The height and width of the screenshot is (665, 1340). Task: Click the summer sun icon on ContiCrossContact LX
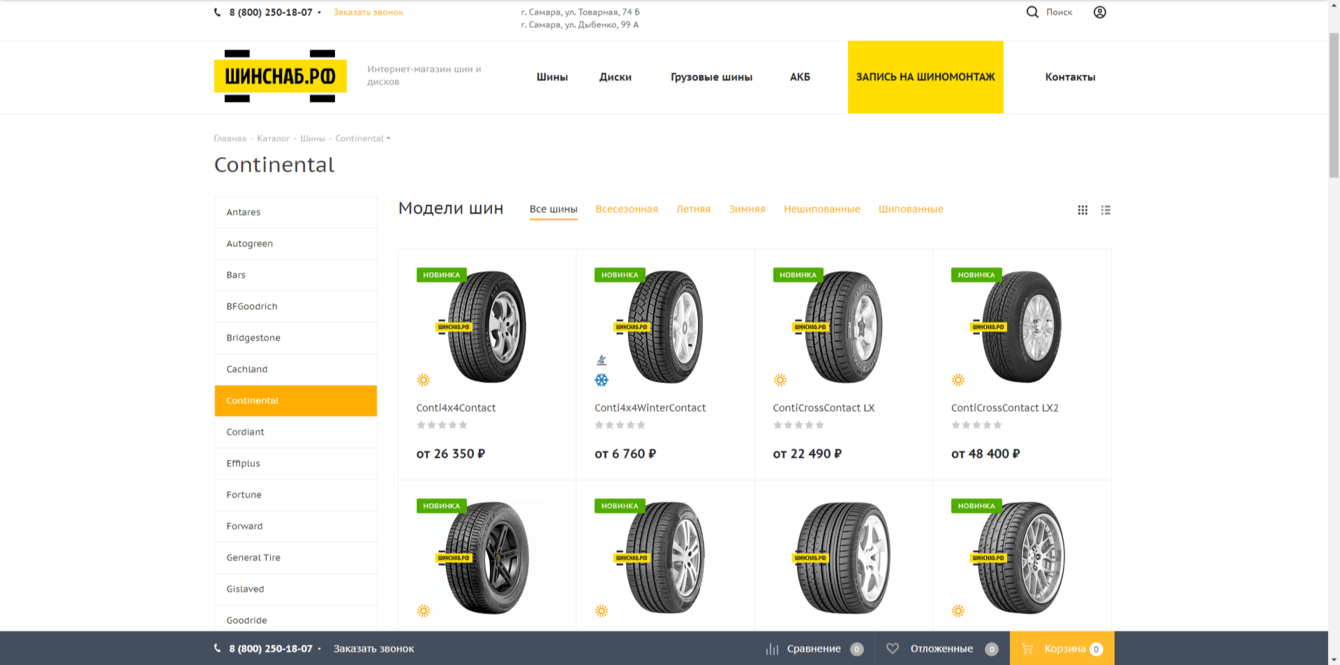[780, 380]
